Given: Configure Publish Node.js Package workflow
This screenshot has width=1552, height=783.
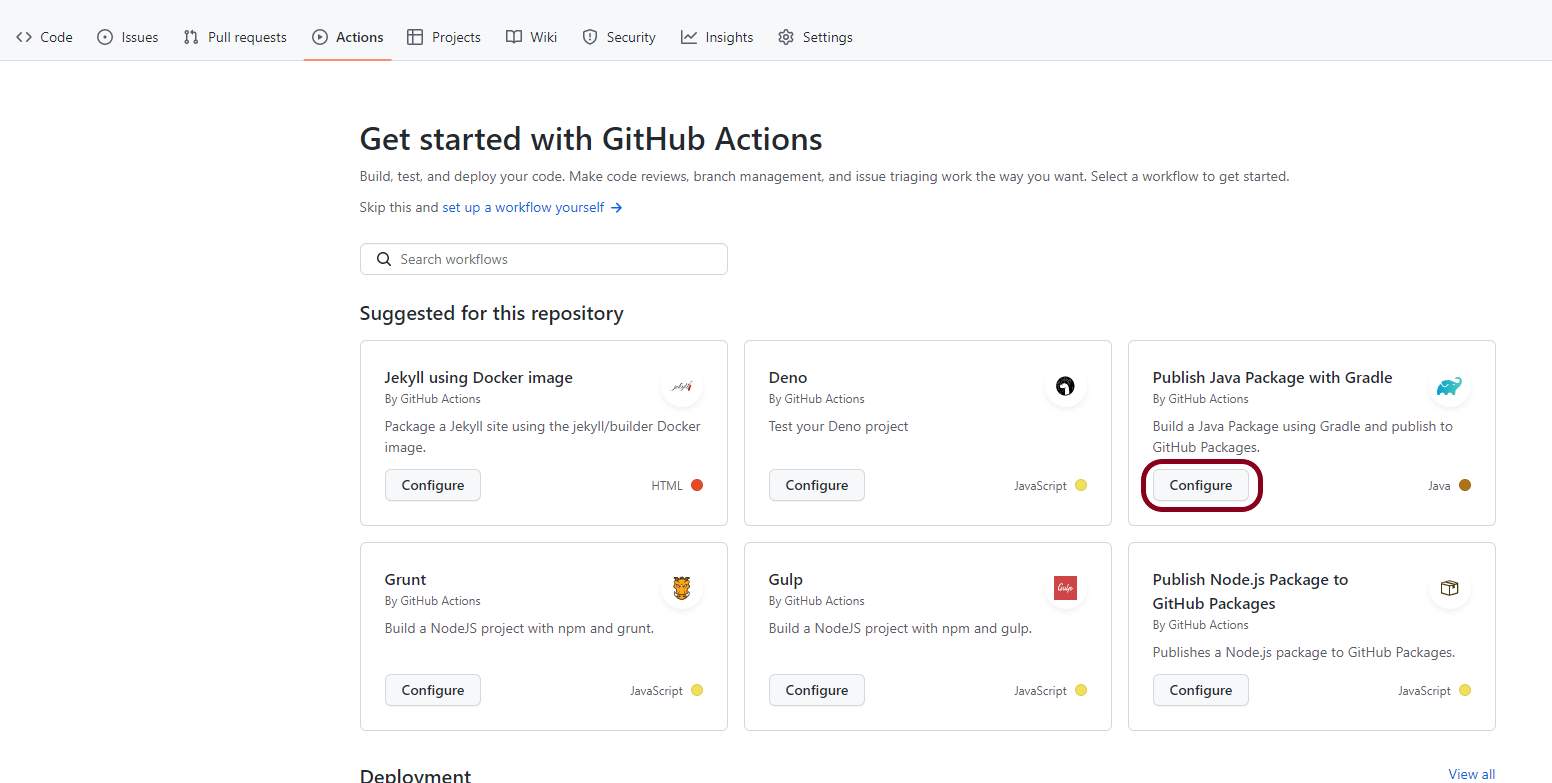Looking at the screenshot, I should [1201, 690].
